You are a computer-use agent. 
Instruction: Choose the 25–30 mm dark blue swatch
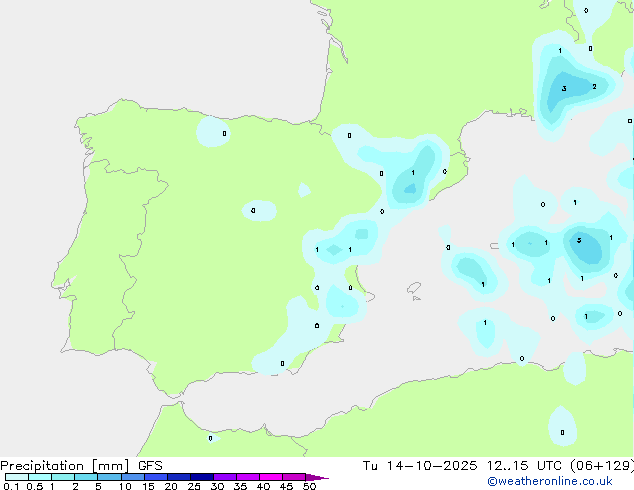(x=202, y=477)
